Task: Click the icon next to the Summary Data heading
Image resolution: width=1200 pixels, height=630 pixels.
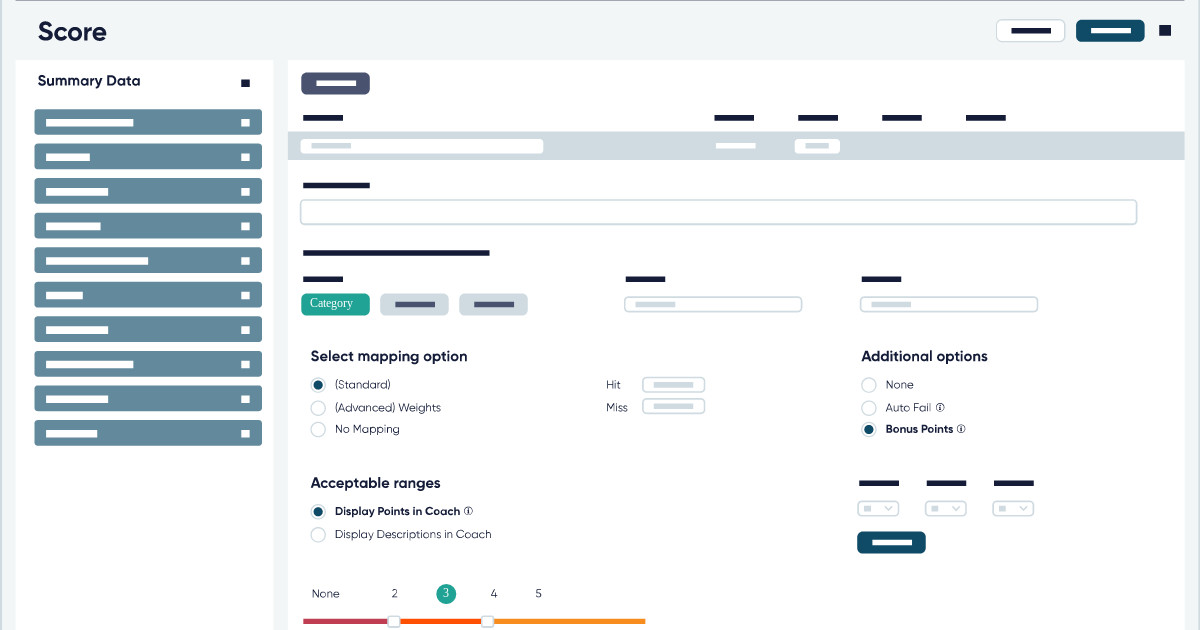Action: [246, 84]
